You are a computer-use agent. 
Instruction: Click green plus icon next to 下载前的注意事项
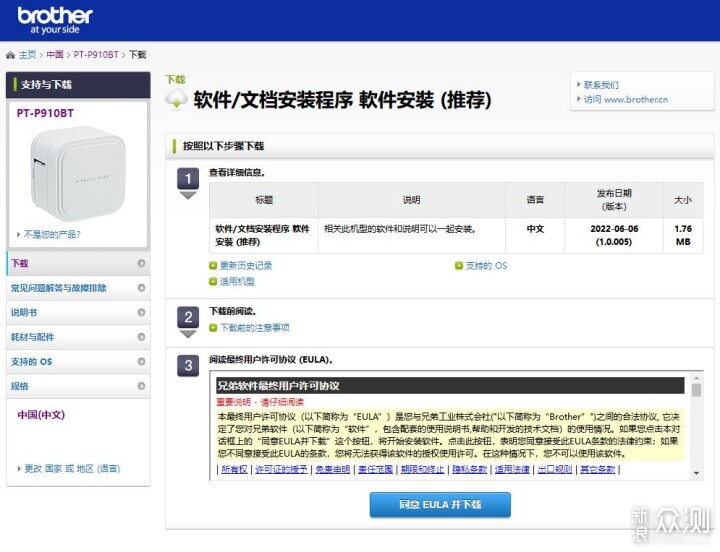pyautogui.click(x=213, y=327)
